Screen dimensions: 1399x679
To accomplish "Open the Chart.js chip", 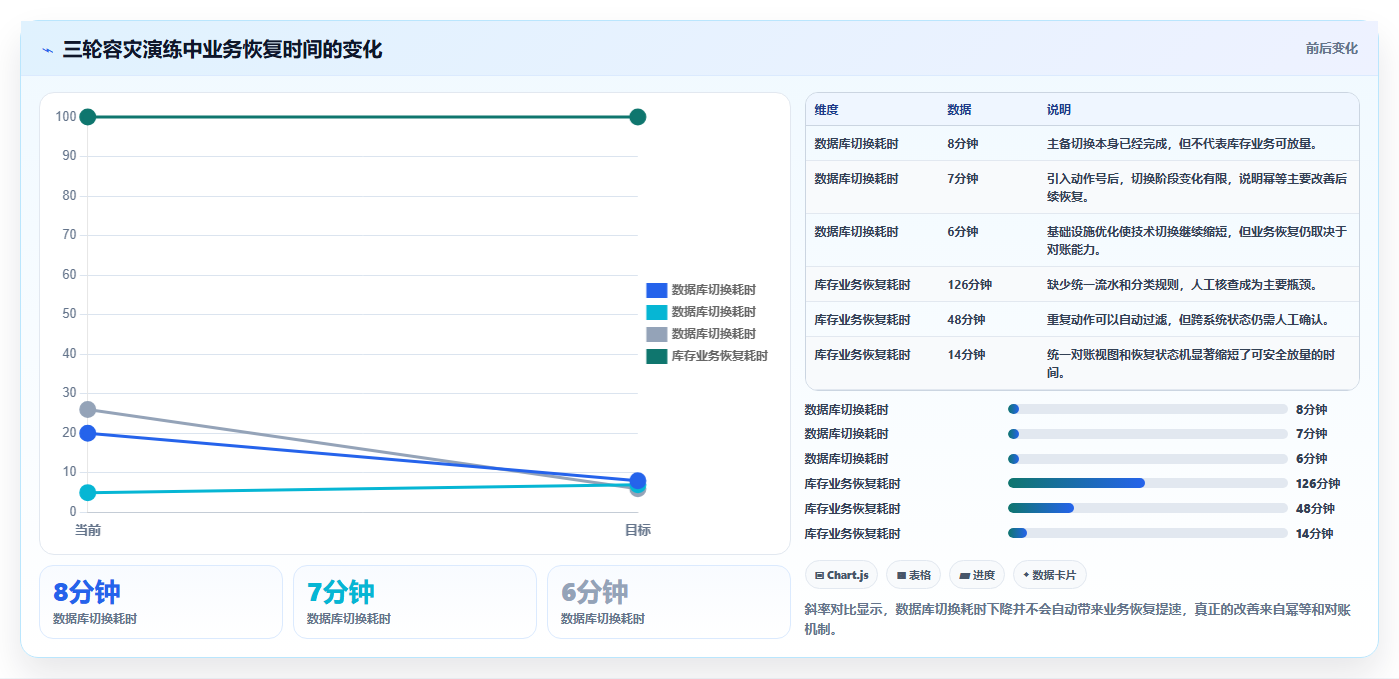I will click(841, 575).
